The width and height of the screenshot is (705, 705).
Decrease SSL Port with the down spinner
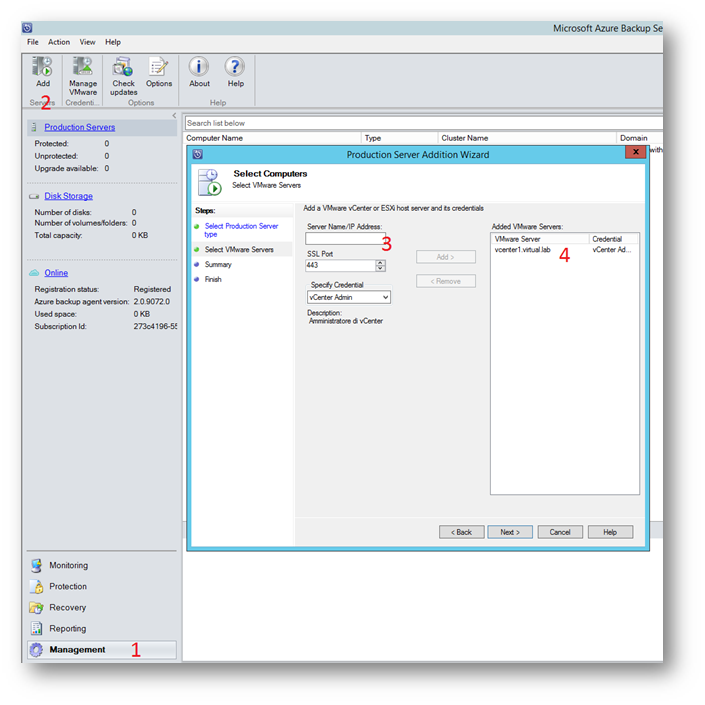point(380,268)
